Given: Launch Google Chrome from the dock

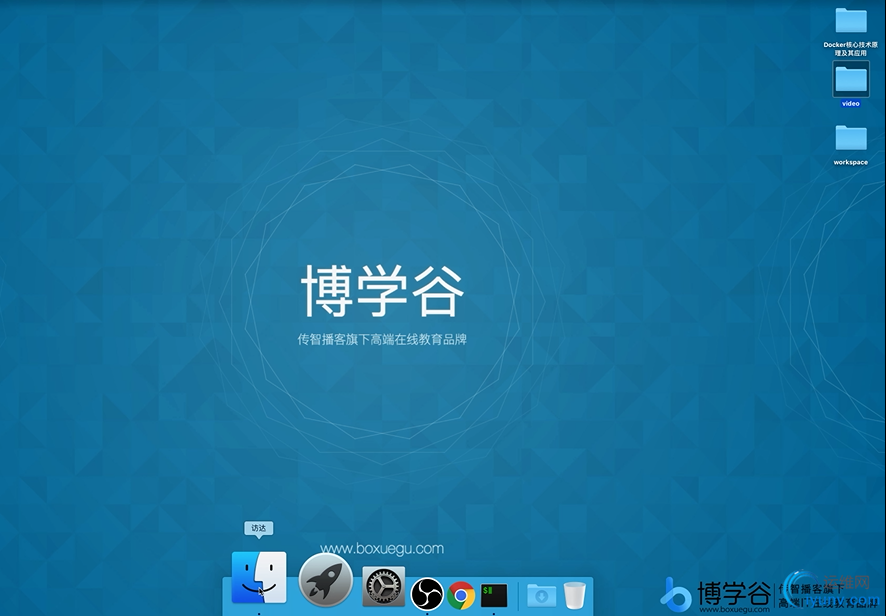Looking at the screenshot, I should (461, 595).
